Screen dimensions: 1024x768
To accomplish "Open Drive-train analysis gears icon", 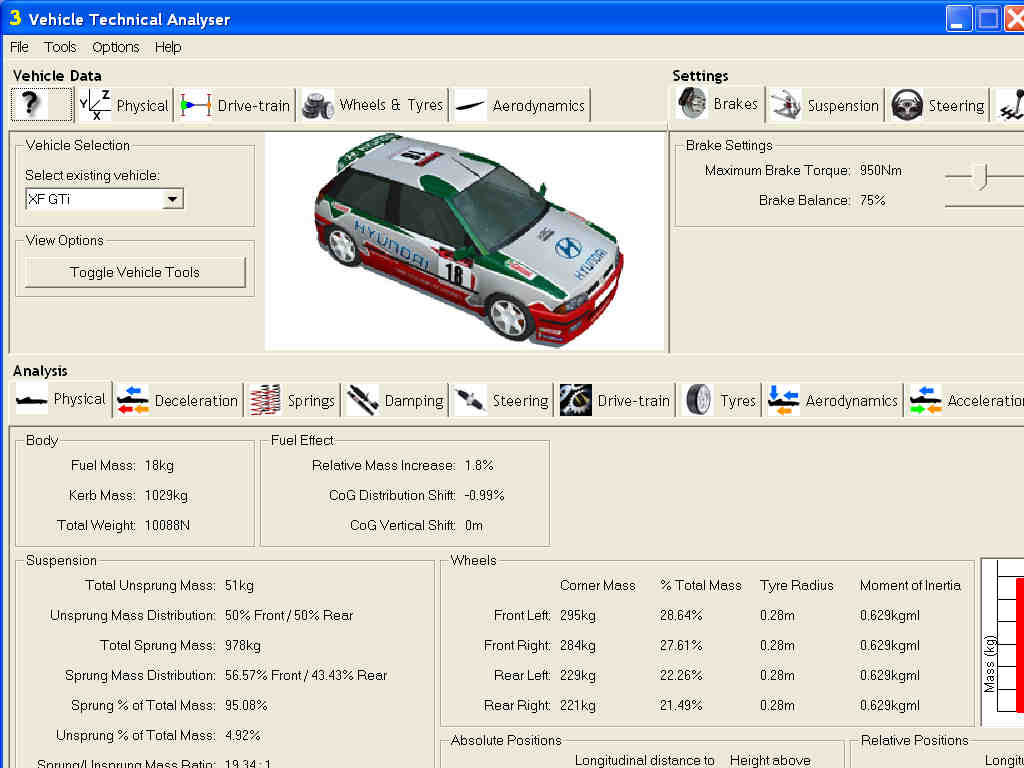I will point(575,400).
